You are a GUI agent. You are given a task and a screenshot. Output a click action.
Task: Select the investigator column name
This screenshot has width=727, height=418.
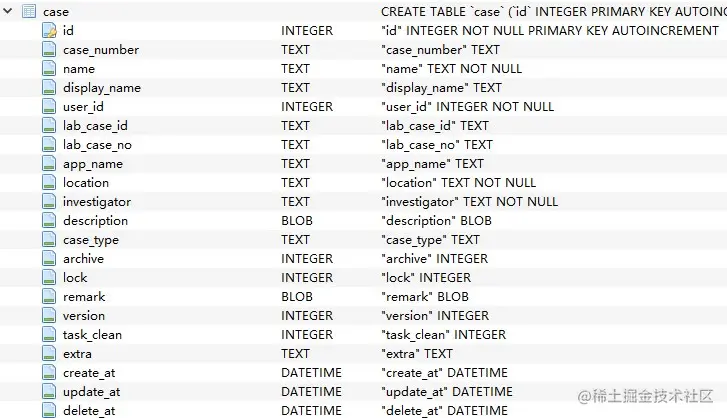tap(96, 202)
